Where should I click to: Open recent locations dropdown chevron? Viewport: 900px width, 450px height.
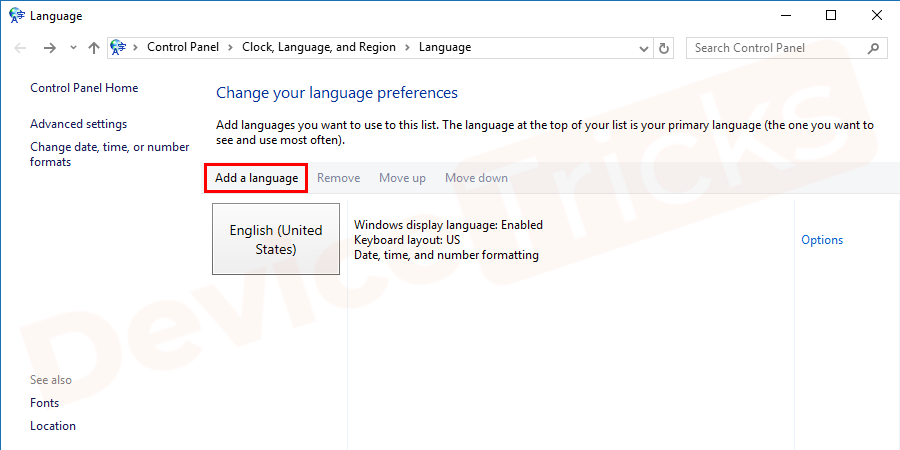tap(73, 48)
